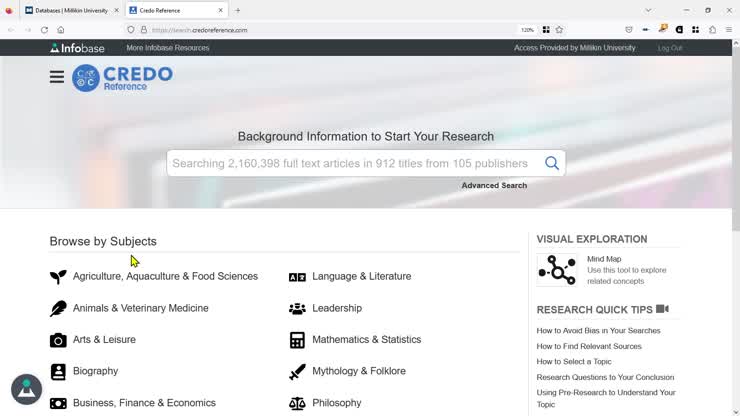This screenshot has width=740, height=416.
Task: Open a new browser tab
Action: [237, 10]
